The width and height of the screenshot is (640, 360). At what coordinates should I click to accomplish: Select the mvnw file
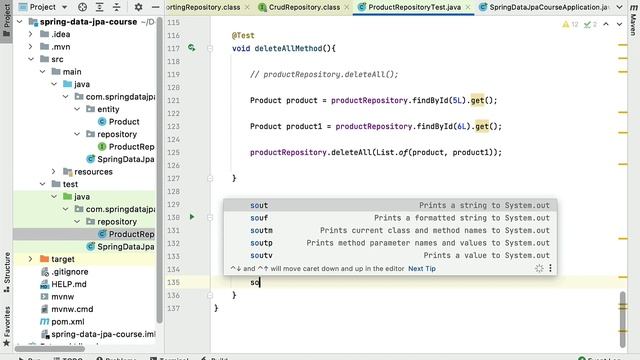pyautogui.click(x=58, y=296)
